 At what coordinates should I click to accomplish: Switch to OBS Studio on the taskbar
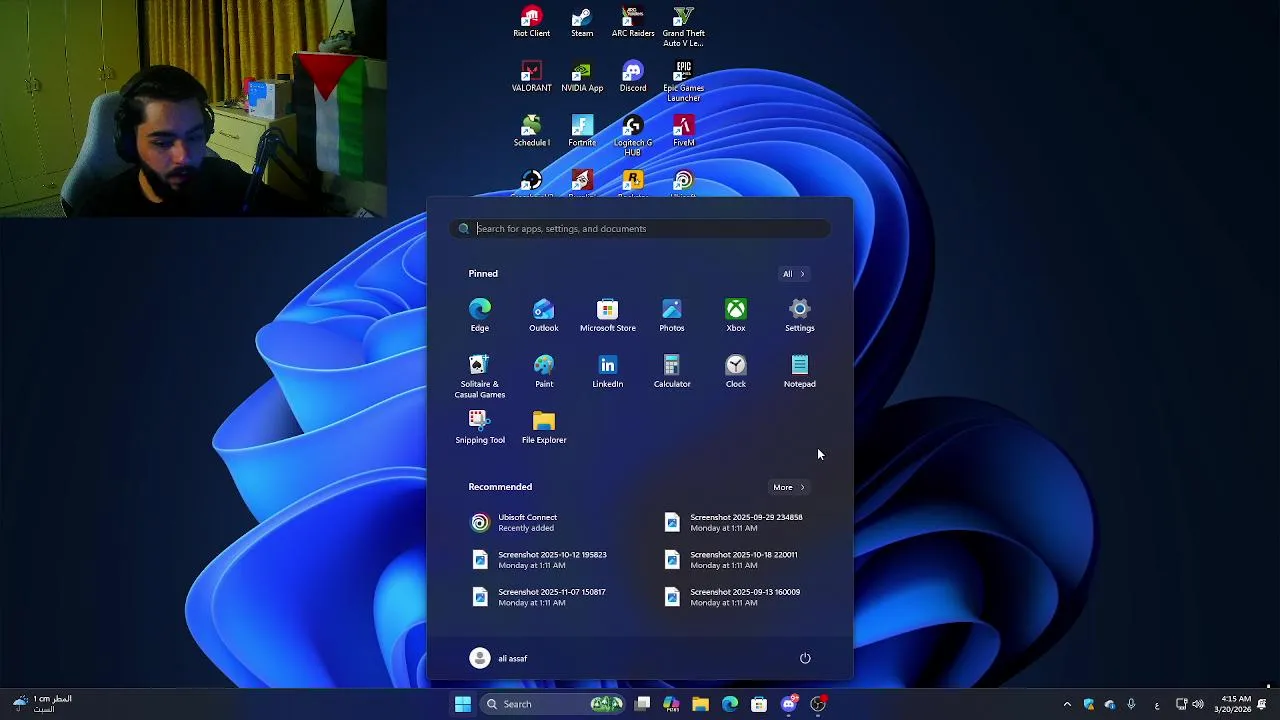(x=818, y=704)
